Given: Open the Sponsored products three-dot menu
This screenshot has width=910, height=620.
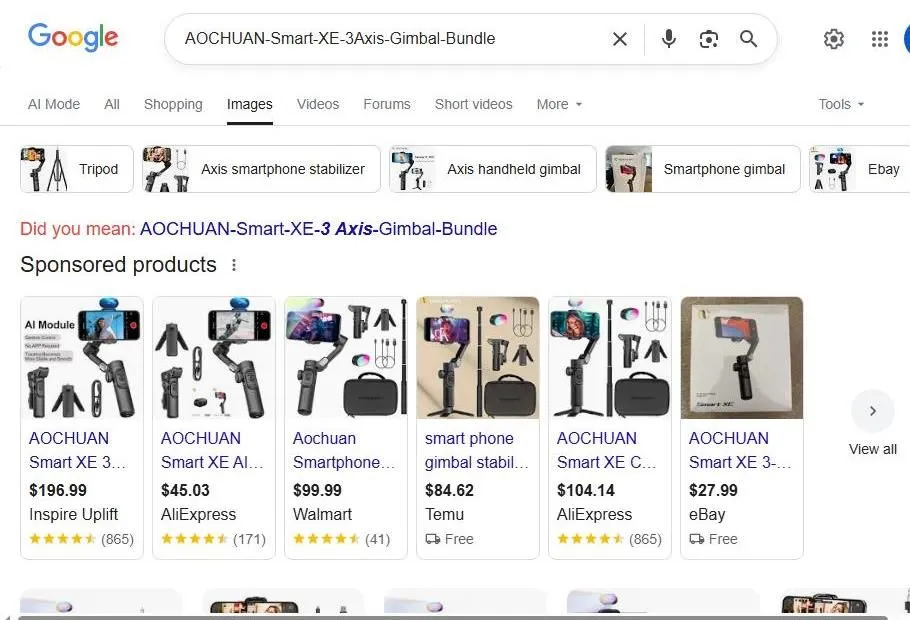Looking at the screenshot, I should coord(234,265).
